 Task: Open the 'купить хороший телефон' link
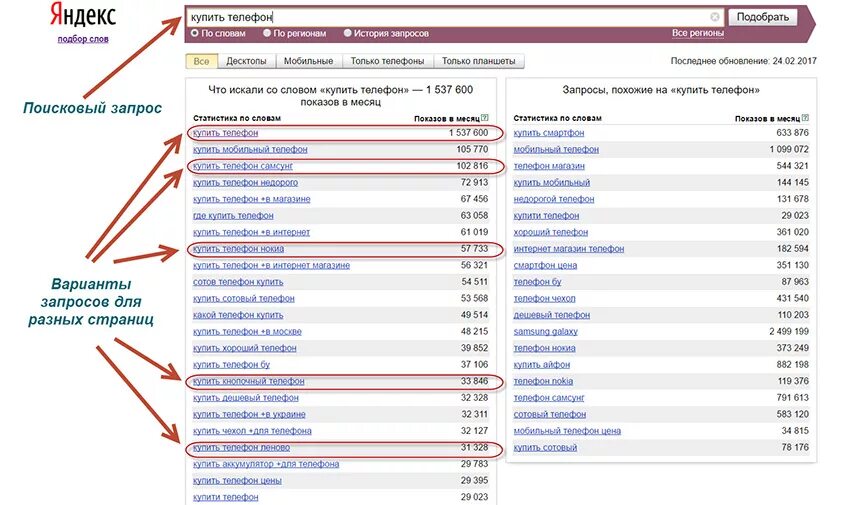[x=245, y=348]
